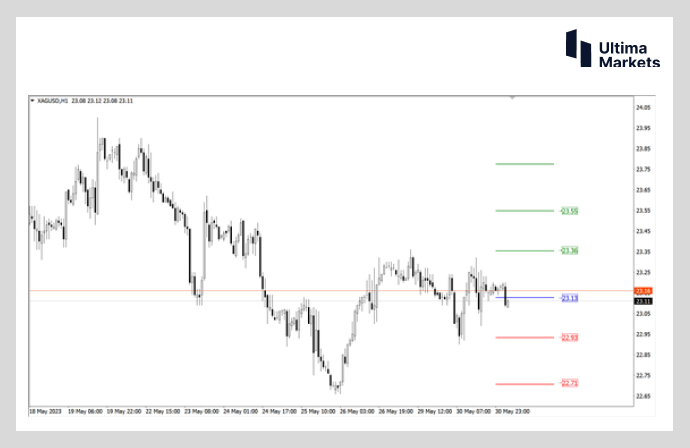The image size is (690, 448).
Task: Click the 23.75 price axis value
Action: [x=643, y=169]
